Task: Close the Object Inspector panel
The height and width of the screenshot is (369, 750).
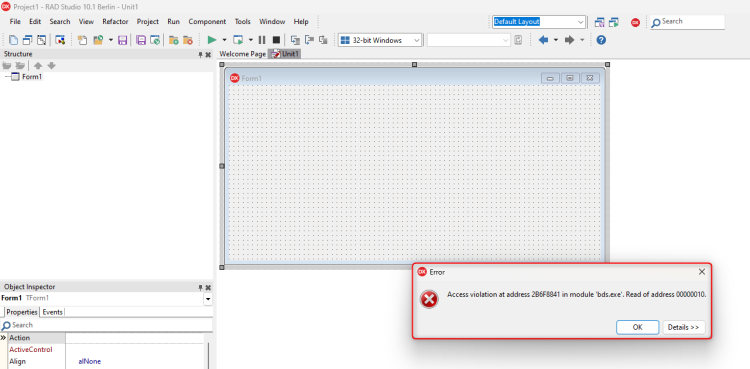Action: click(x=208, y=288)
